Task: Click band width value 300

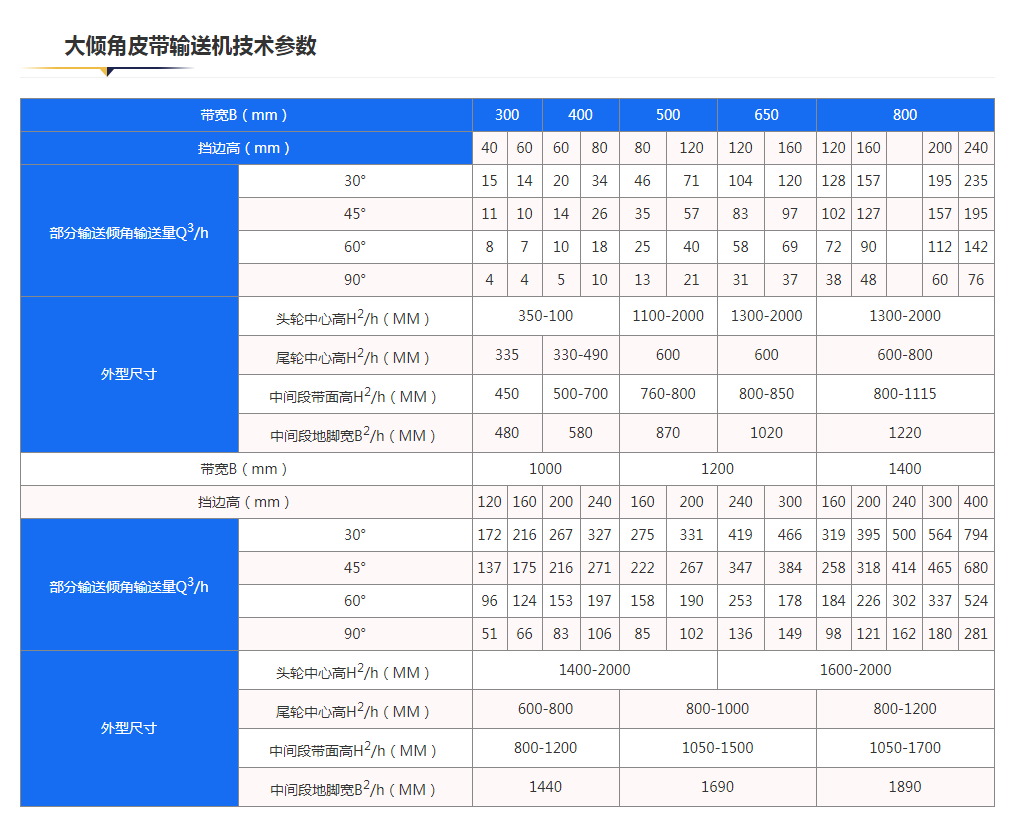Action: click(507, 115)
